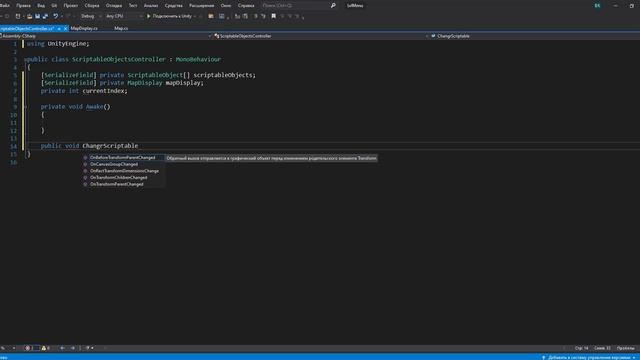This screenshot has height=360, width=640.
Task: Open the Проект menu
Action: click(x=71, y=6)
